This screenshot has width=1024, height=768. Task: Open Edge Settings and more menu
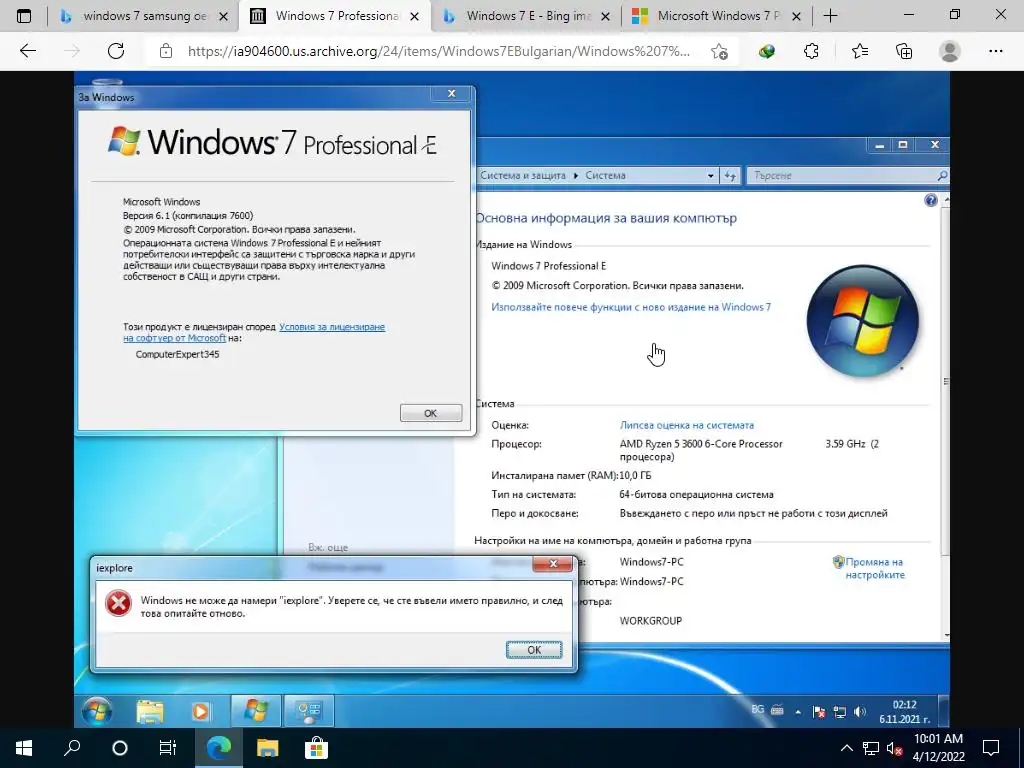pos(995,51)
